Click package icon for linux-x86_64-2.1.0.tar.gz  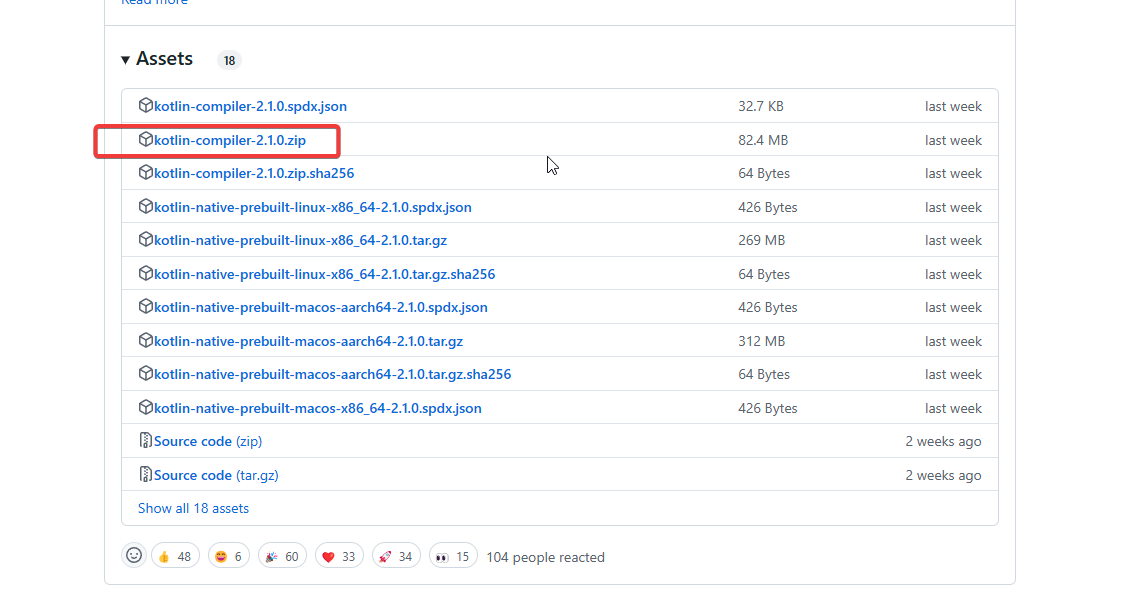coord(145,240)
